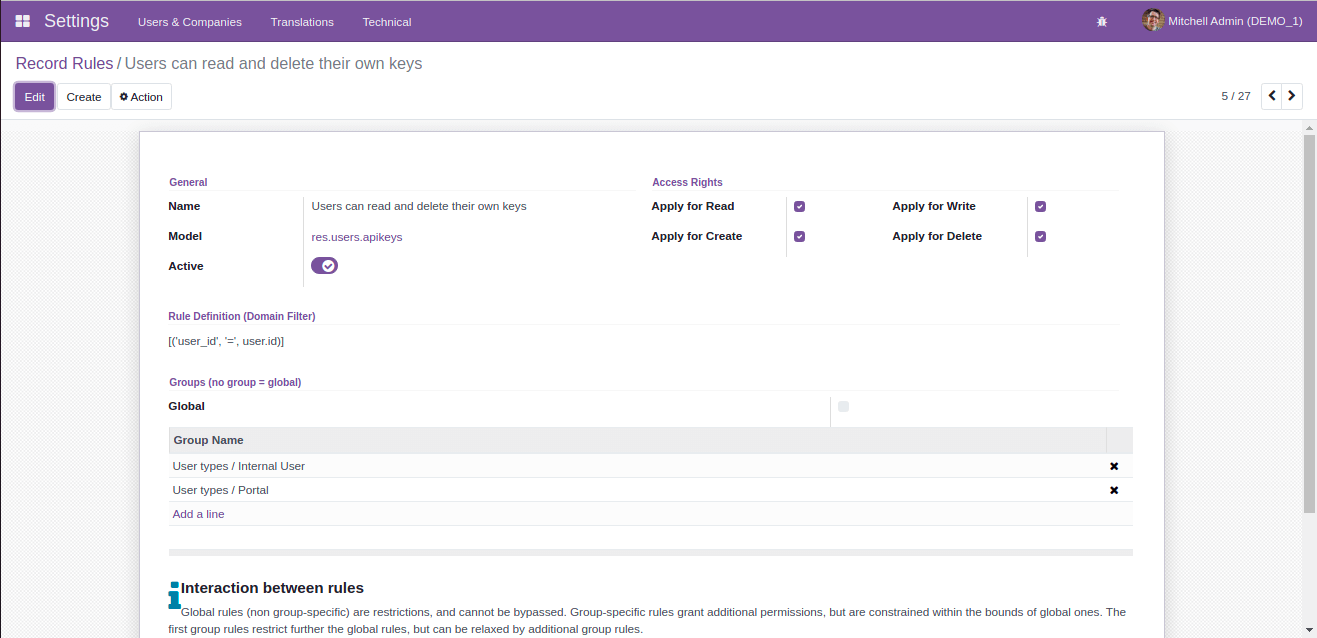Go to next record arrow
The height and width of the screenshot is (638, 1317).
tap(1292, 96)
